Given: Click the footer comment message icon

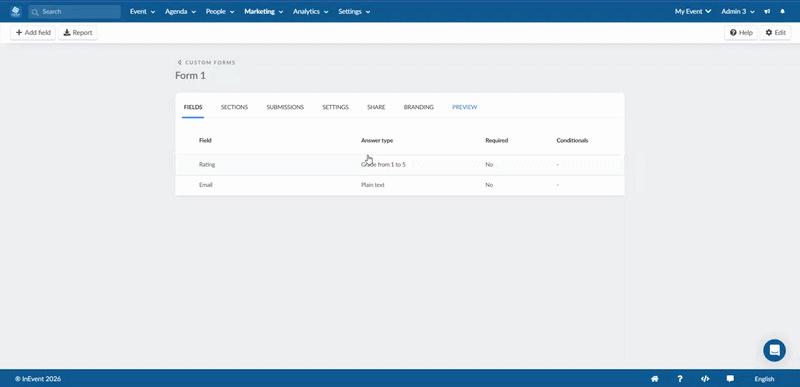Looking at the screenshot, I should pos(730,379).
